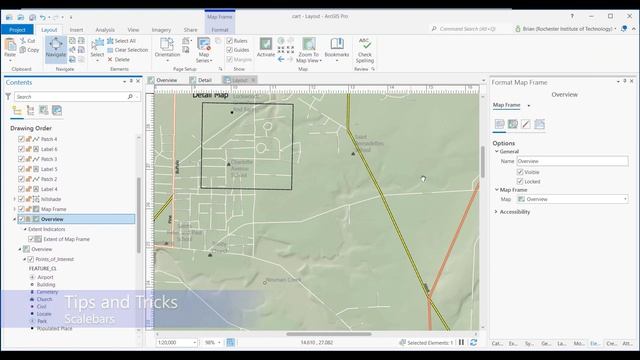
Task: Click the Command Search box
Action: tap(468, 29)
